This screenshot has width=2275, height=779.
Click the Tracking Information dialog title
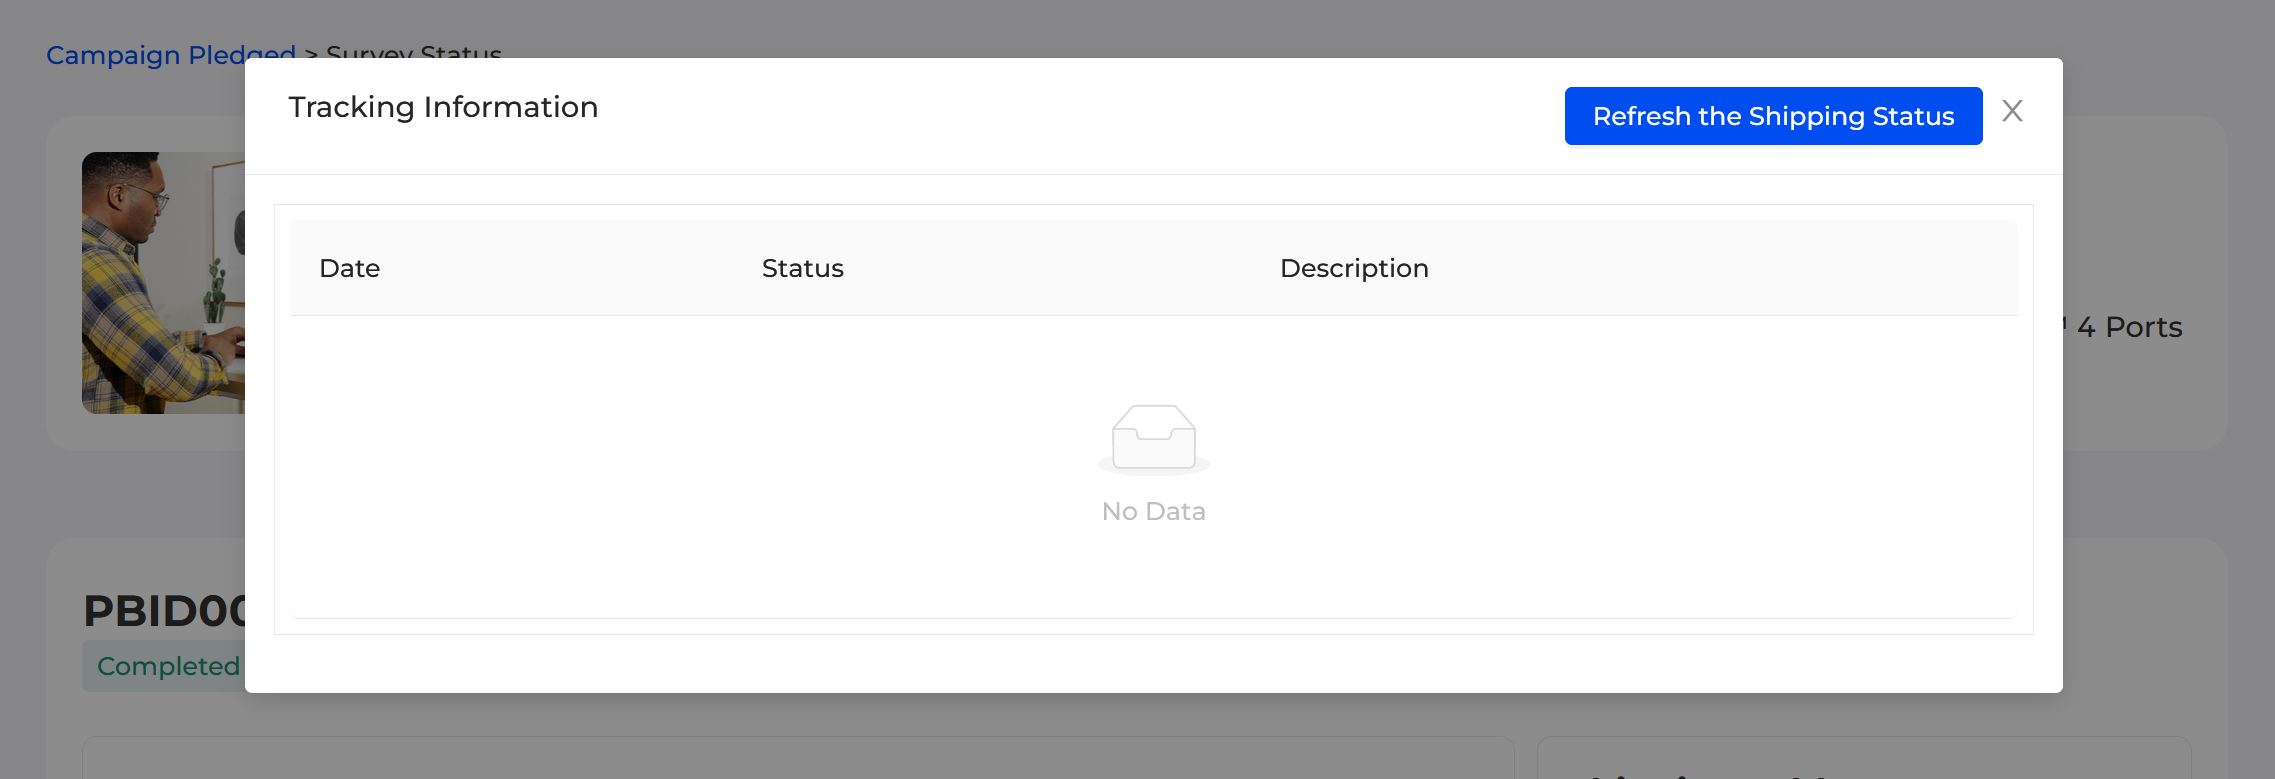(443, 107)
